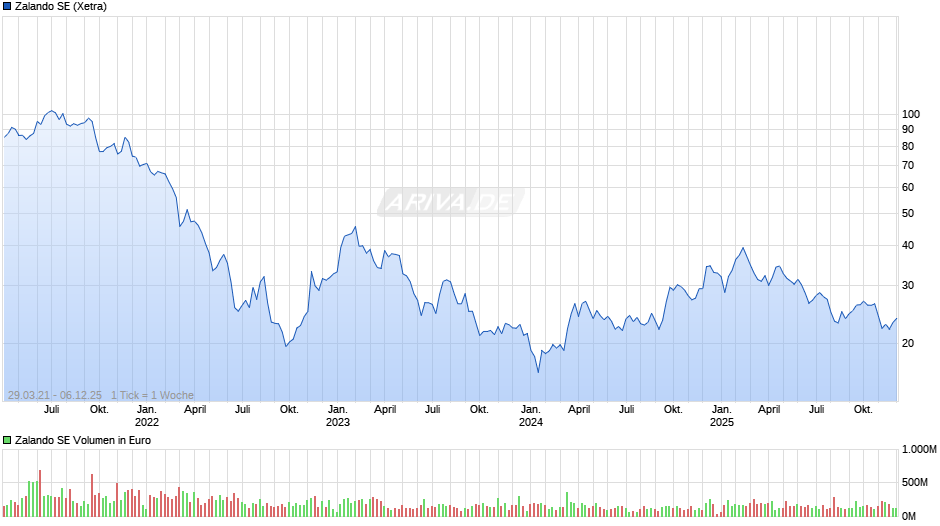Click the price peak near 100 in mid-2021
Screen dimensions: 940x526
coord(52,111)
